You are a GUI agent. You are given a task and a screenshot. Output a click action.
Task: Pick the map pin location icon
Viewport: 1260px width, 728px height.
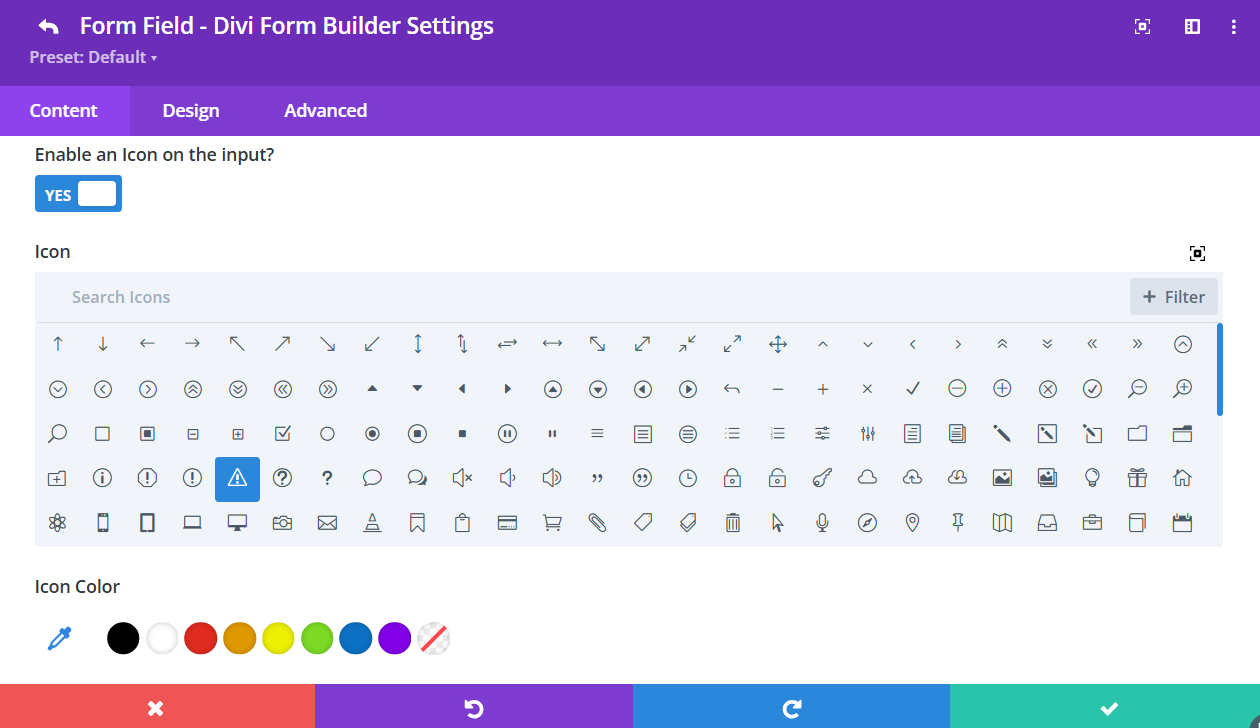912,522
